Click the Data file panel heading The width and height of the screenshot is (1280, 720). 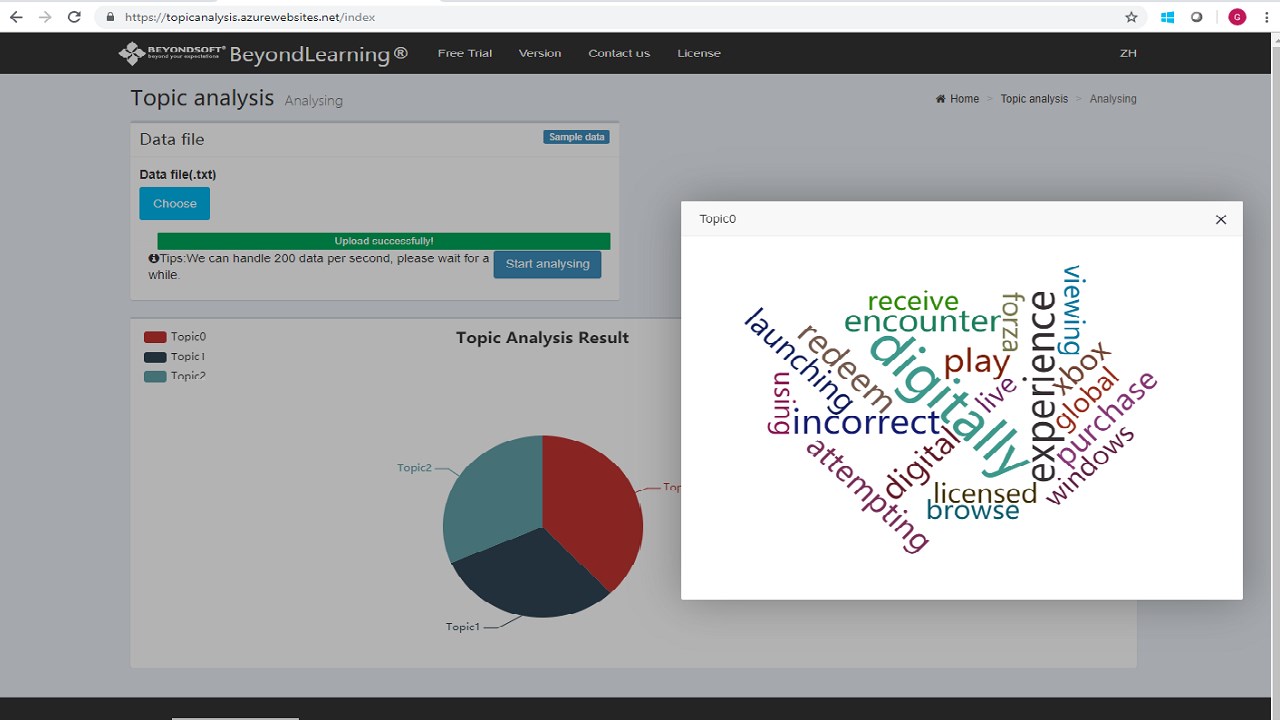click(x=172, y=139)
